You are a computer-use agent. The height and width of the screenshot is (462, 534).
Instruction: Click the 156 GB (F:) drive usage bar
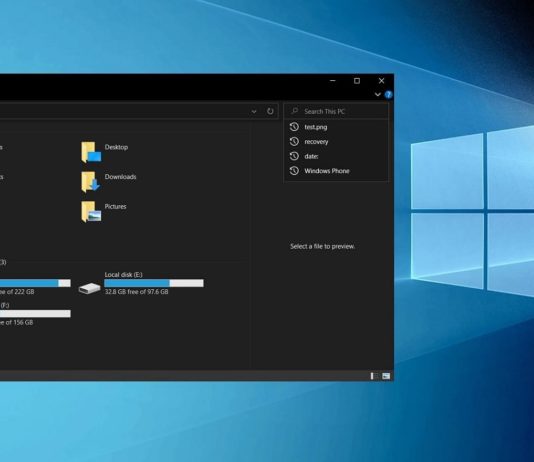point(35,314)
